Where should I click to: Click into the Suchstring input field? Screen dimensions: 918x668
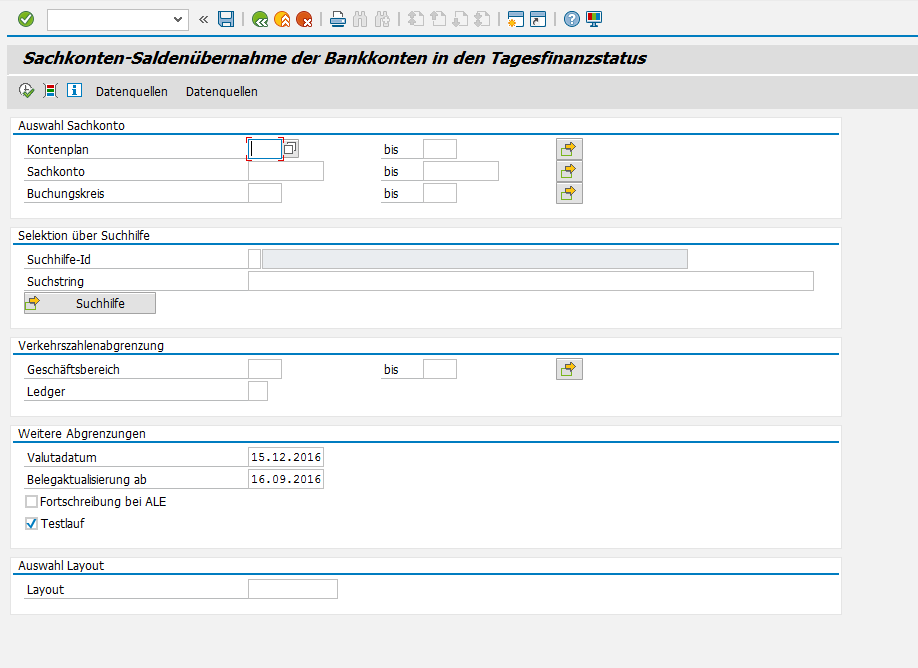(x=530, y=281)
